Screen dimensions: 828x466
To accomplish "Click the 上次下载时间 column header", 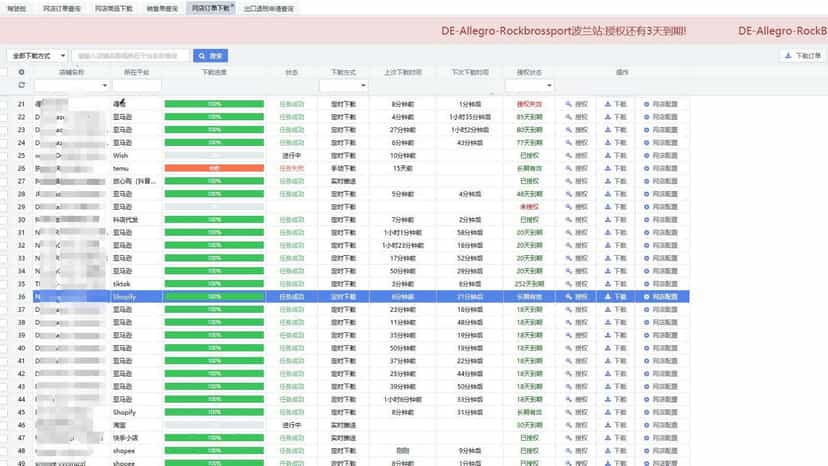I will 402,72.
